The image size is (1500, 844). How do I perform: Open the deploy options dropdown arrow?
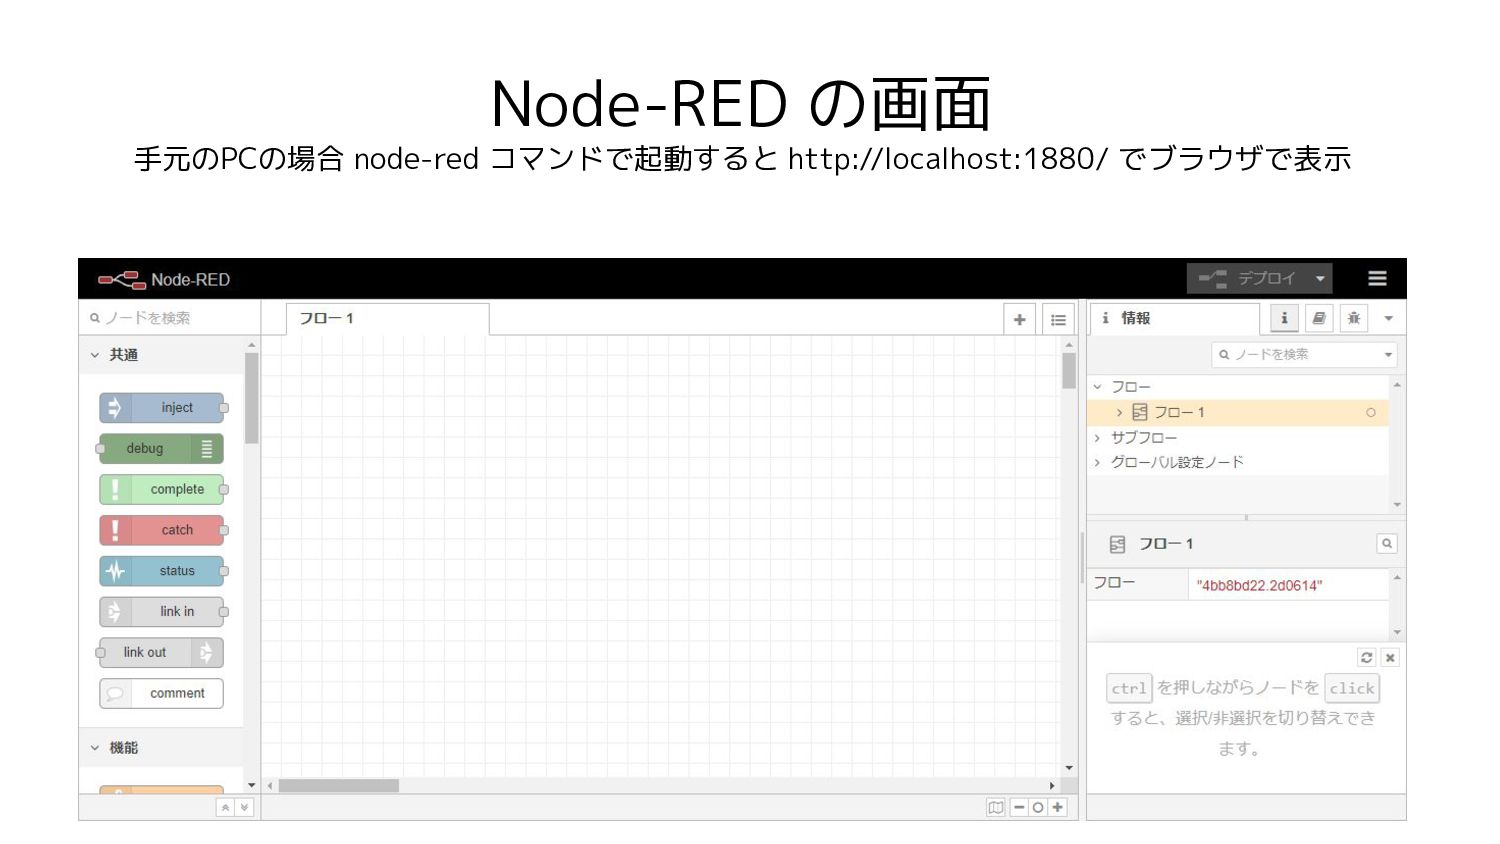point(1320,279)
